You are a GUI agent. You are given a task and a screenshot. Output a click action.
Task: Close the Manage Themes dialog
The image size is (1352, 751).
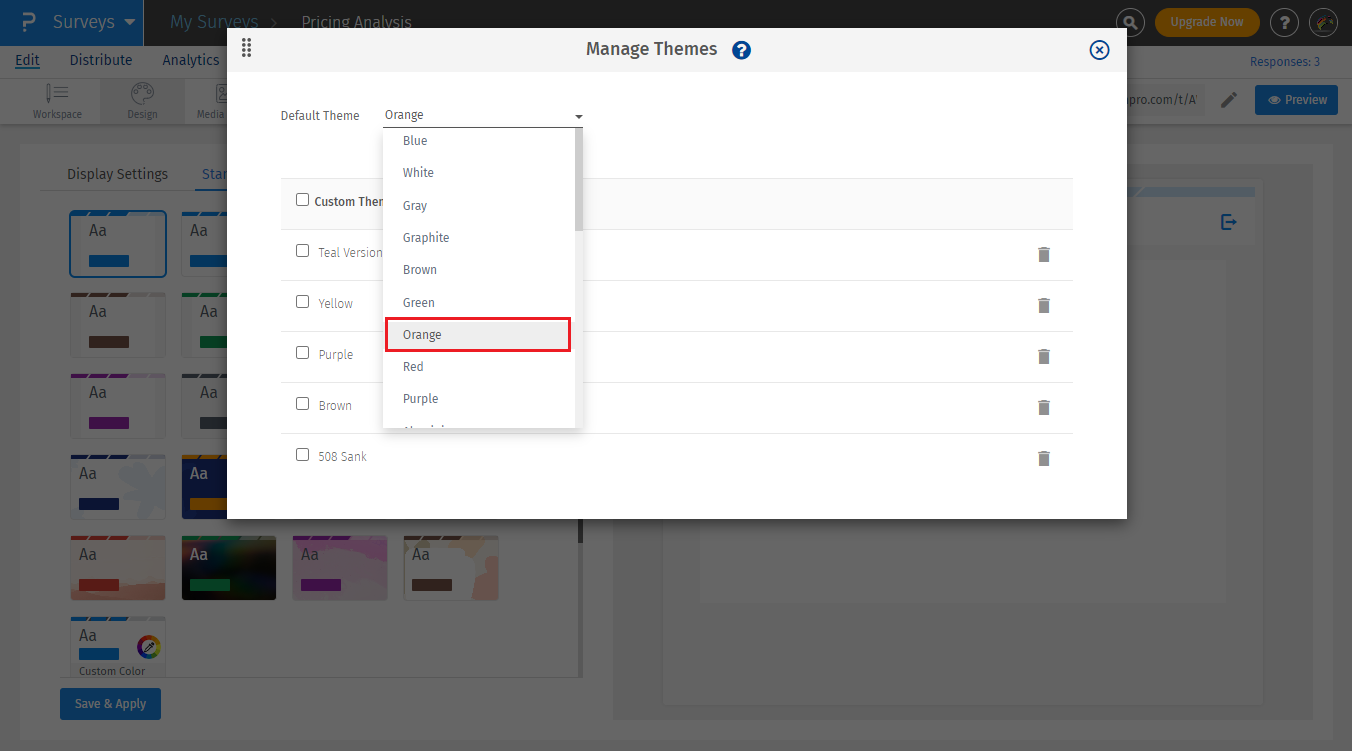pos(1099,50)
